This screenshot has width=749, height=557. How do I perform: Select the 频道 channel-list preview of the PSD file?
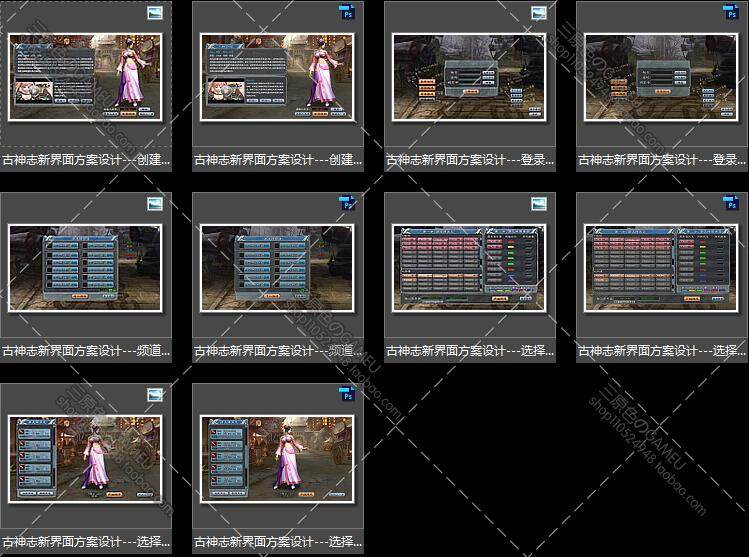(x=278, y=268)
